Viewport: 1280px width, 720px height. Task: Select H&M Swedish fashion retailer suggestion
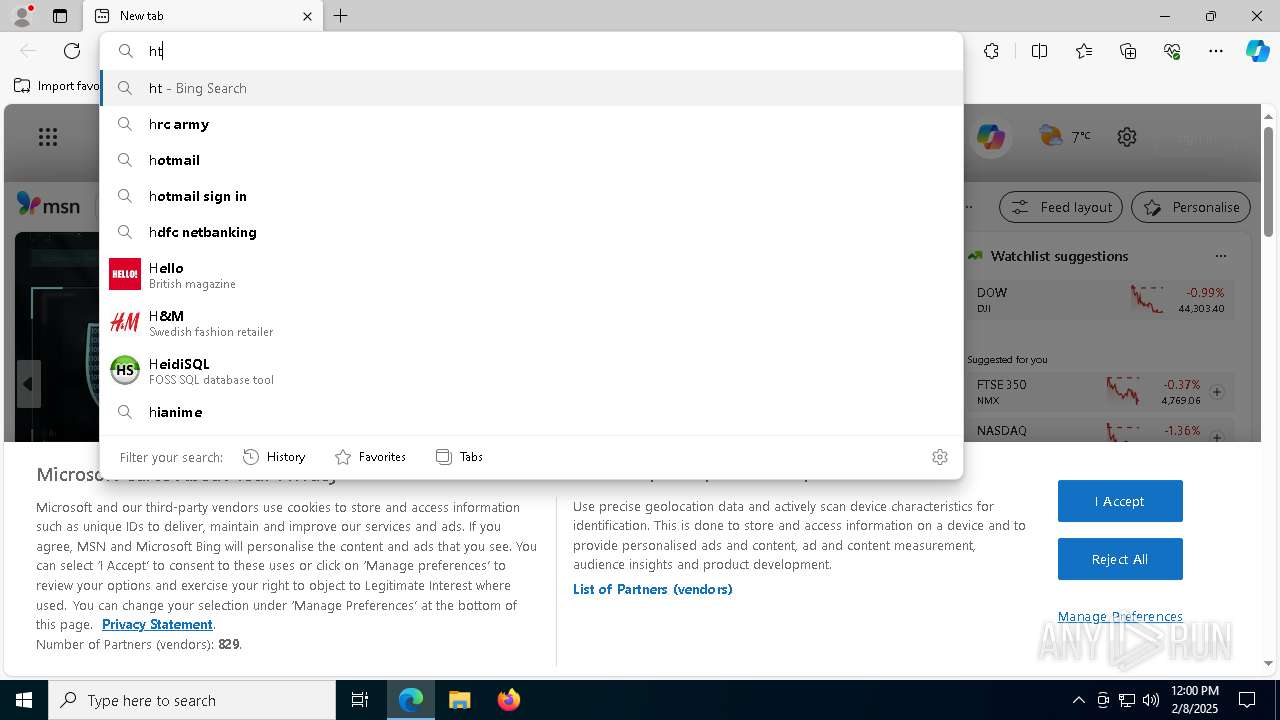(531, 322)
